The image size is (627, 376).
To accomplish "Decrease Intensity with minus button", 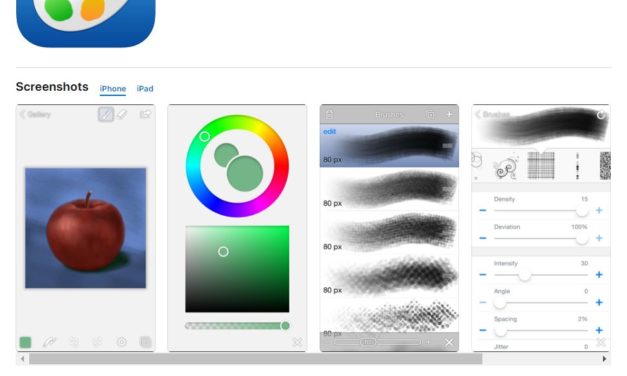I will (x=483, y=275).
